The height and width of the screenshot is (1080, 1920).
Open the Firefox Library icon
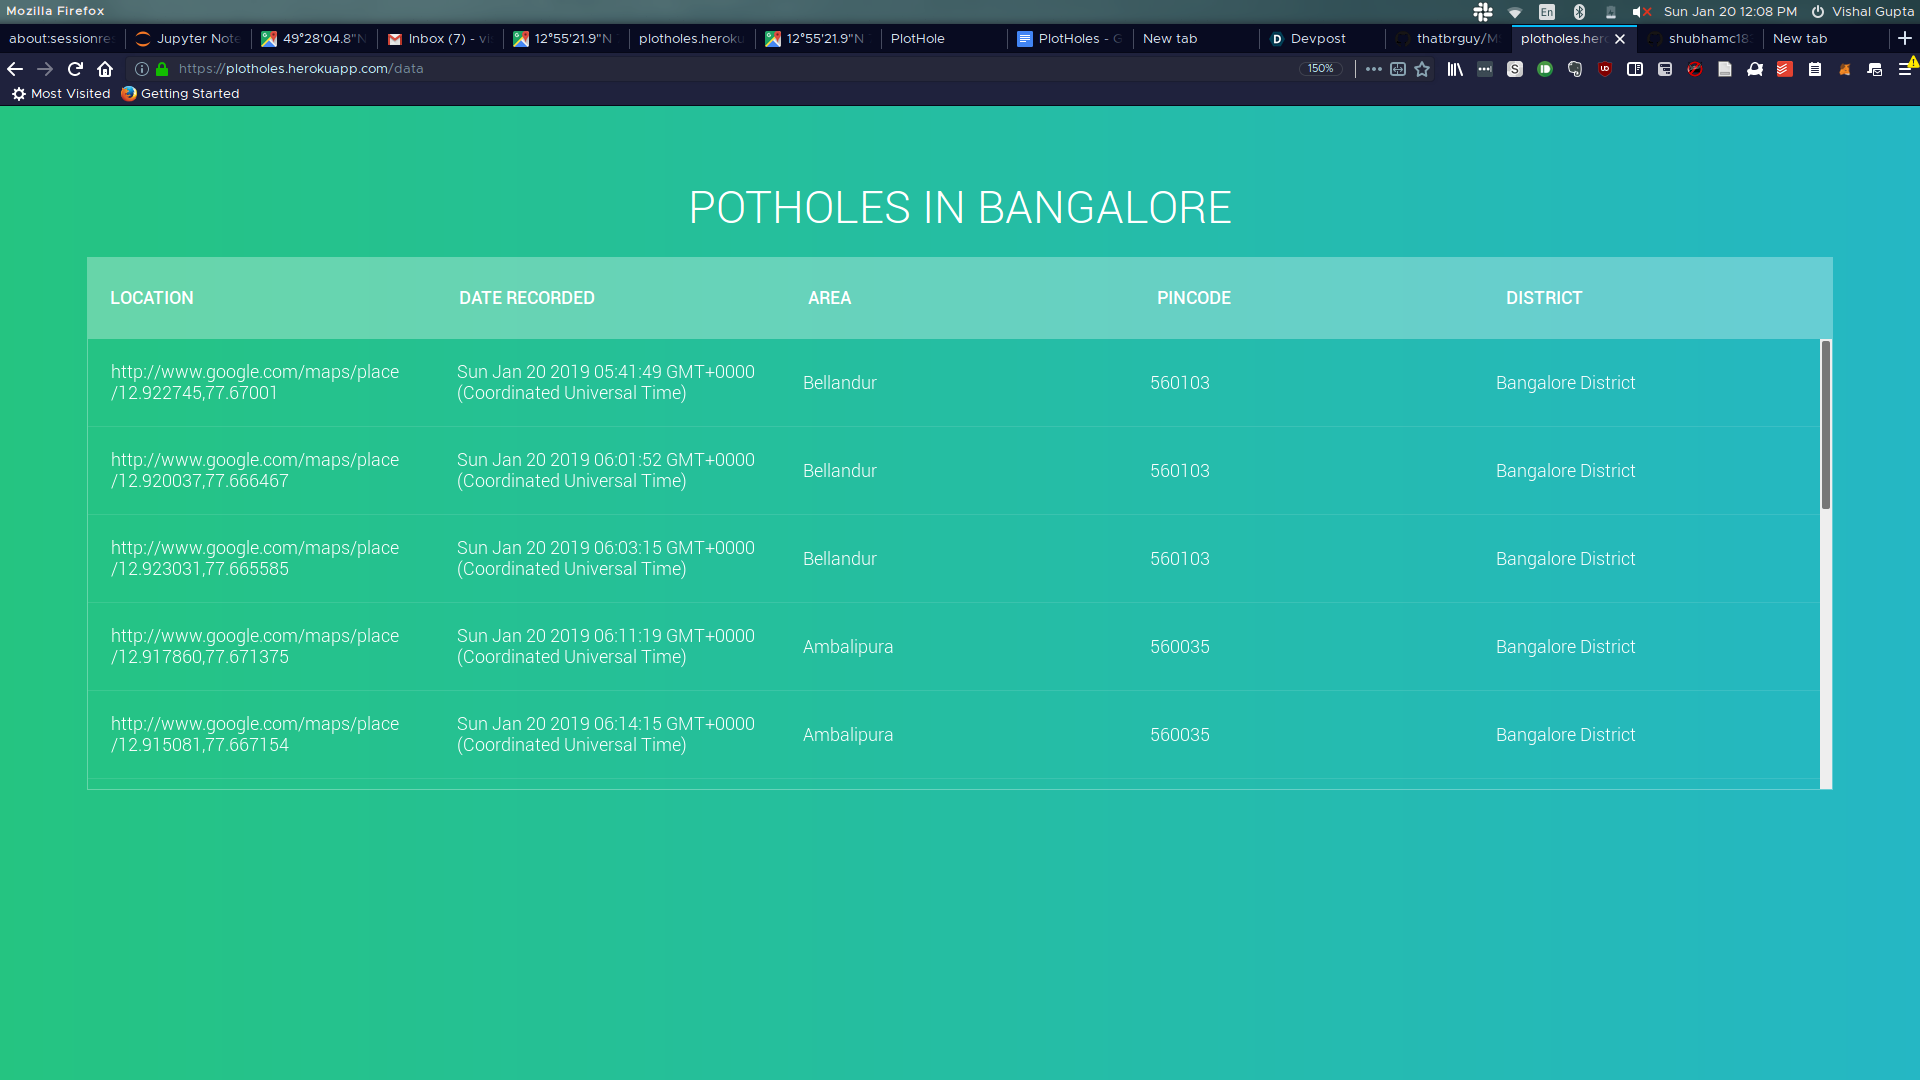point(1455,69)
